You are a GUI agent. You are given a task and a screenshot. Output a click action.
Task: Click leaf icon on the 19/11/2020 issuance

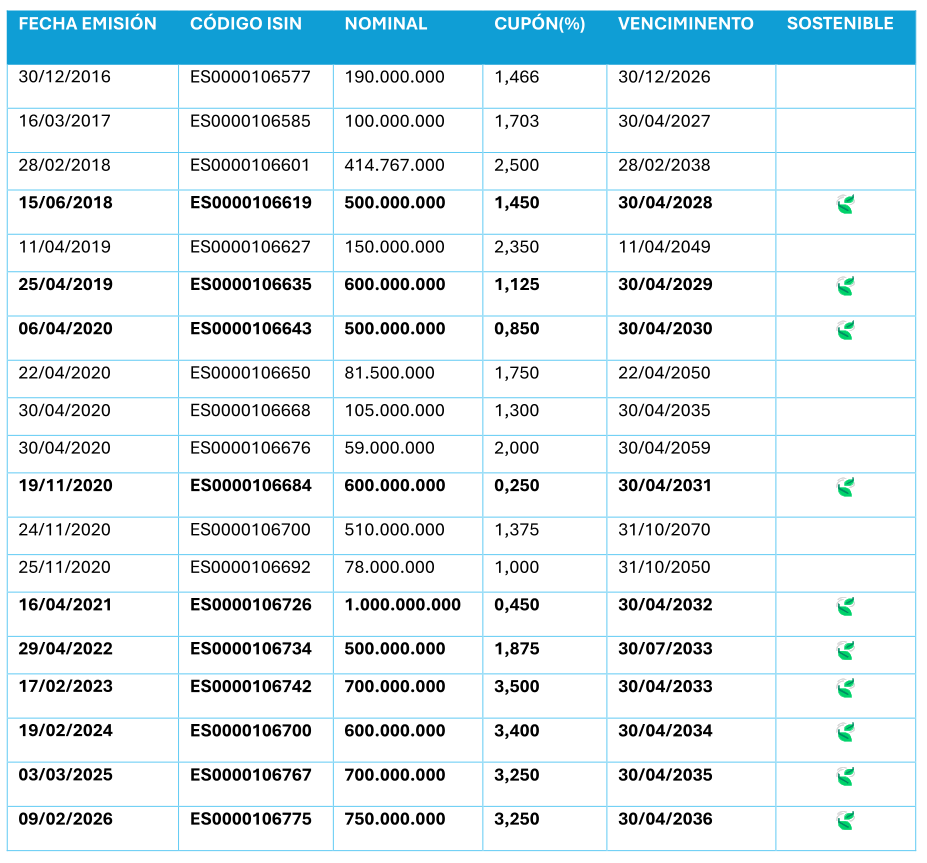pos(845,487)
